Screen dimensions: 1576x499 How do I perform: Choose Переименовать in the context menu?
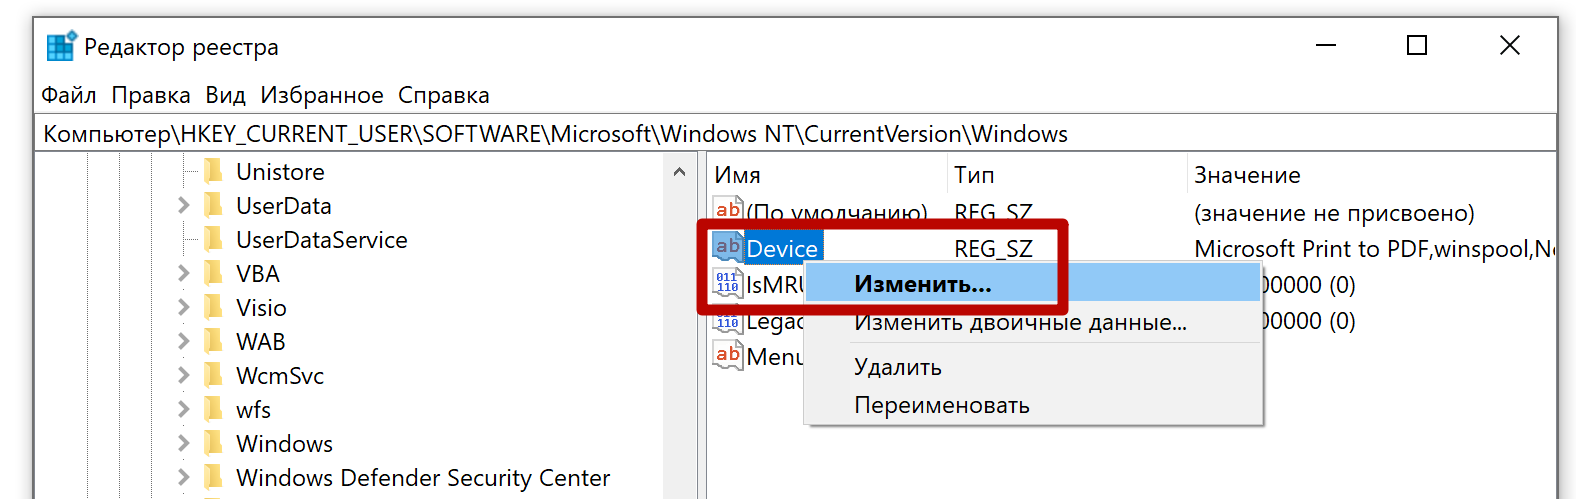coord(941,405)
